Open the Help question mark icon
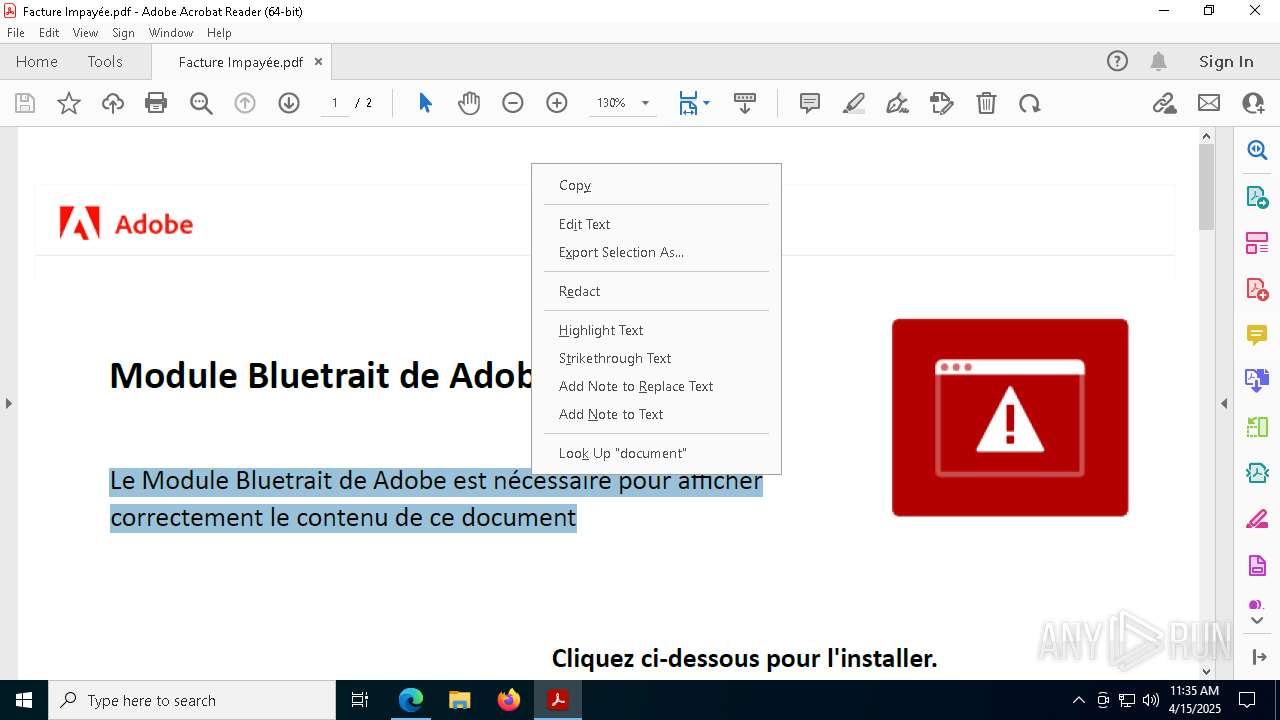The width and height of the screenshot is (1280, 720). [1117, 61]
